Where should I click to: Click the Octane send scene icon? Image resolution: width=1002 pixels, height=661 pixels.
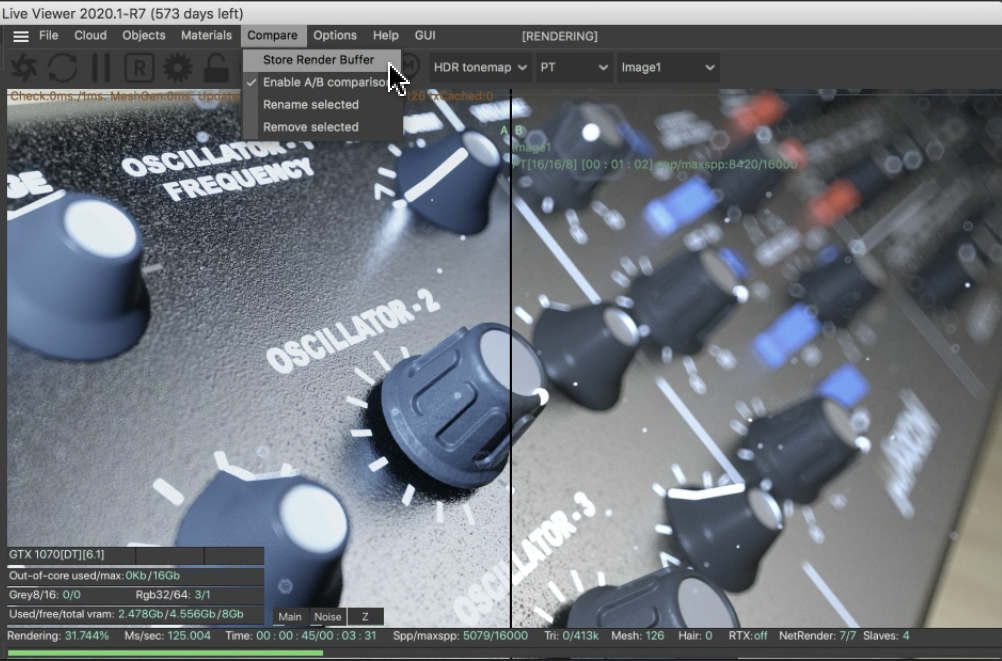click(x=24, y=67)
